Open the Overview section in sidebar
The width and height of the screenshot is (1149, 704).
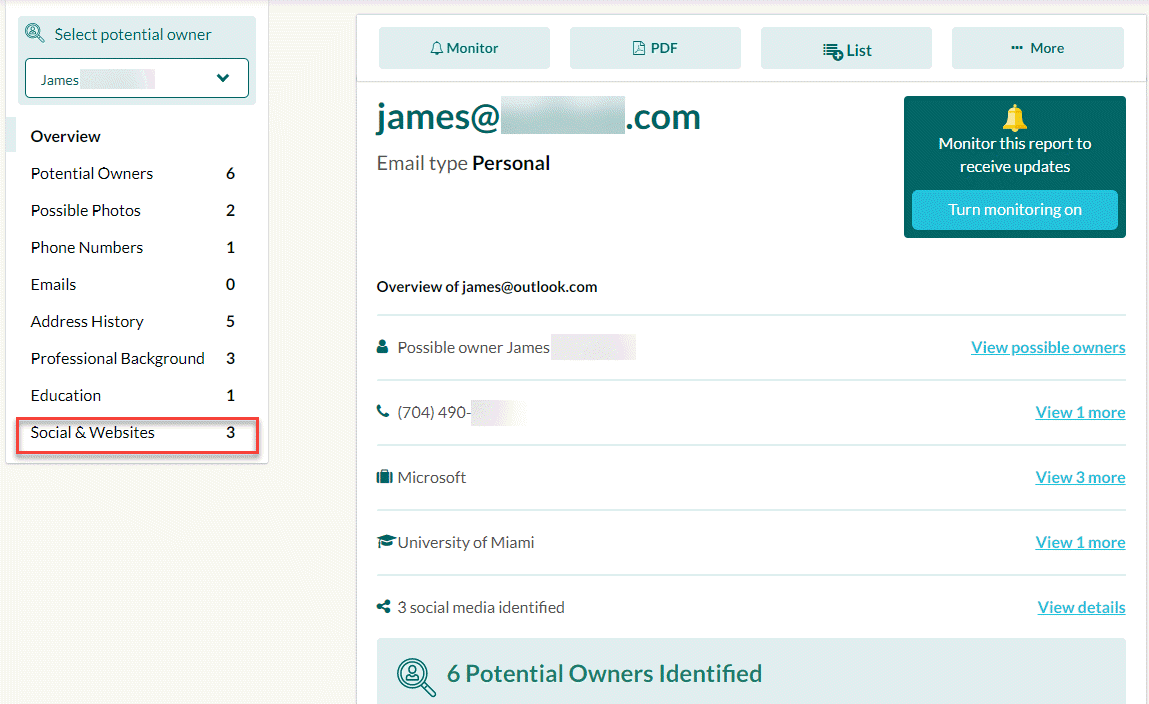click(x=65, y=136)
